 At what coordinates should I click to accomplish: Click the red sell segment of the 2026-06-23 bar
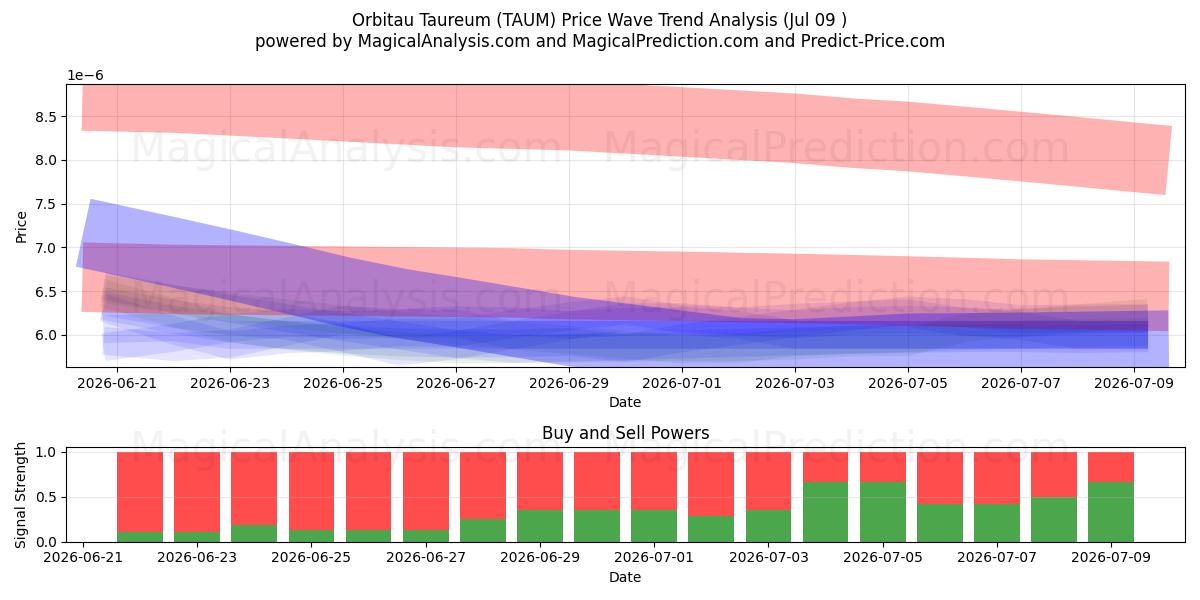coord(197,492)
